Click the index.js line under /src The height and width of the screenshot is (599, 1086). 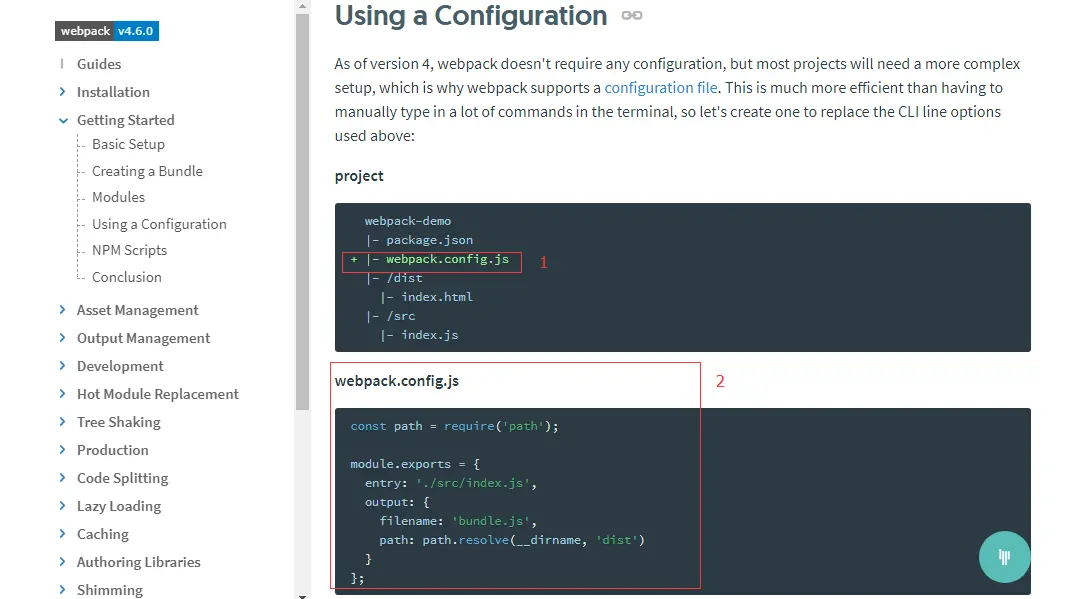tap(419, 335)
